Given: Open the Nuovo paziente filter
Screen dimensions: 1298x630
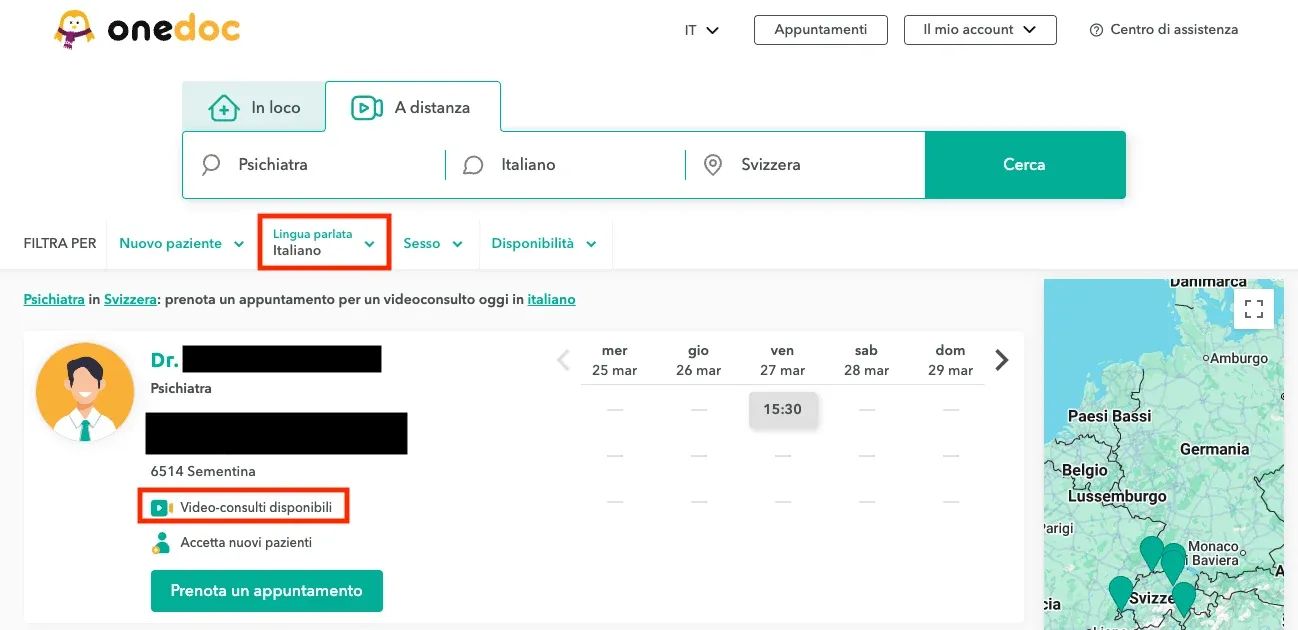Looking at the screenshot, I should pyautogui.click(x=181, y=243).
